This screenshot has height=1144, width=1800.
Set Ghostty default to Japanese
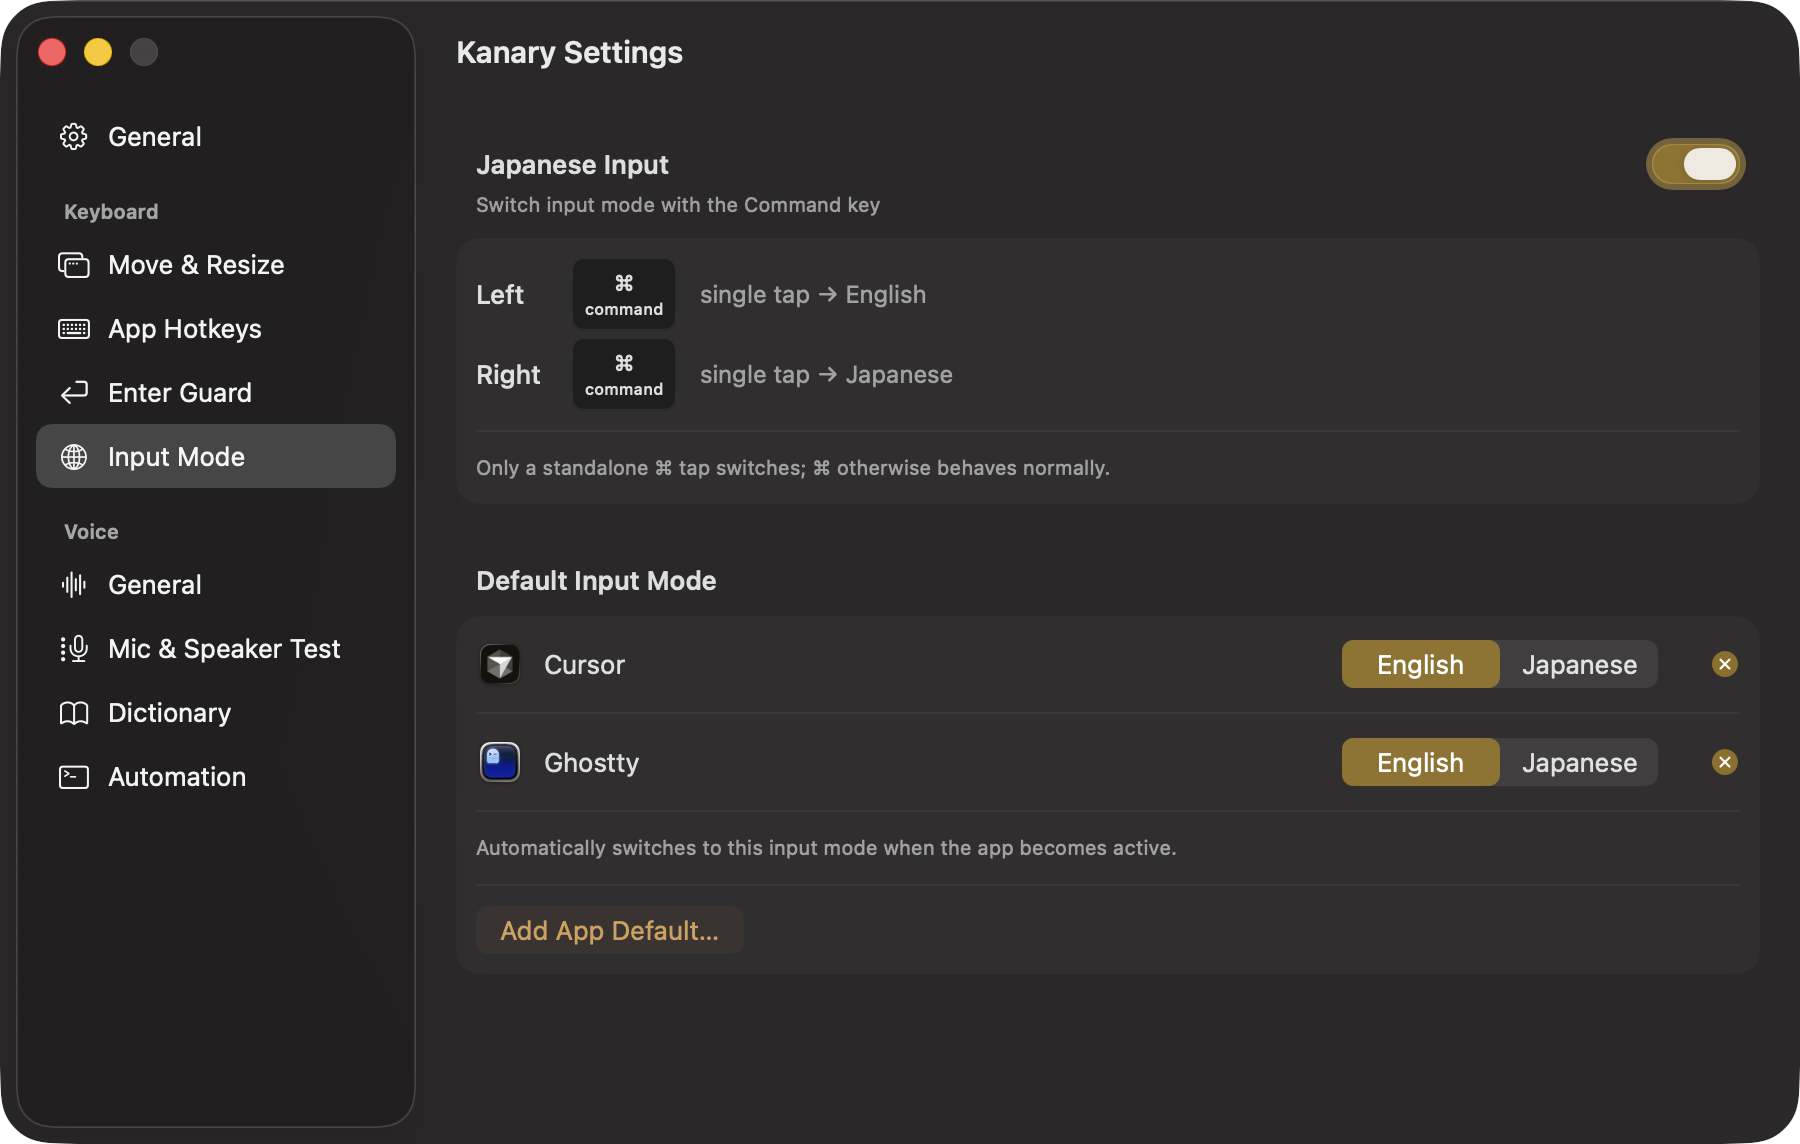pyautogui.click(x=1579, y=762)
